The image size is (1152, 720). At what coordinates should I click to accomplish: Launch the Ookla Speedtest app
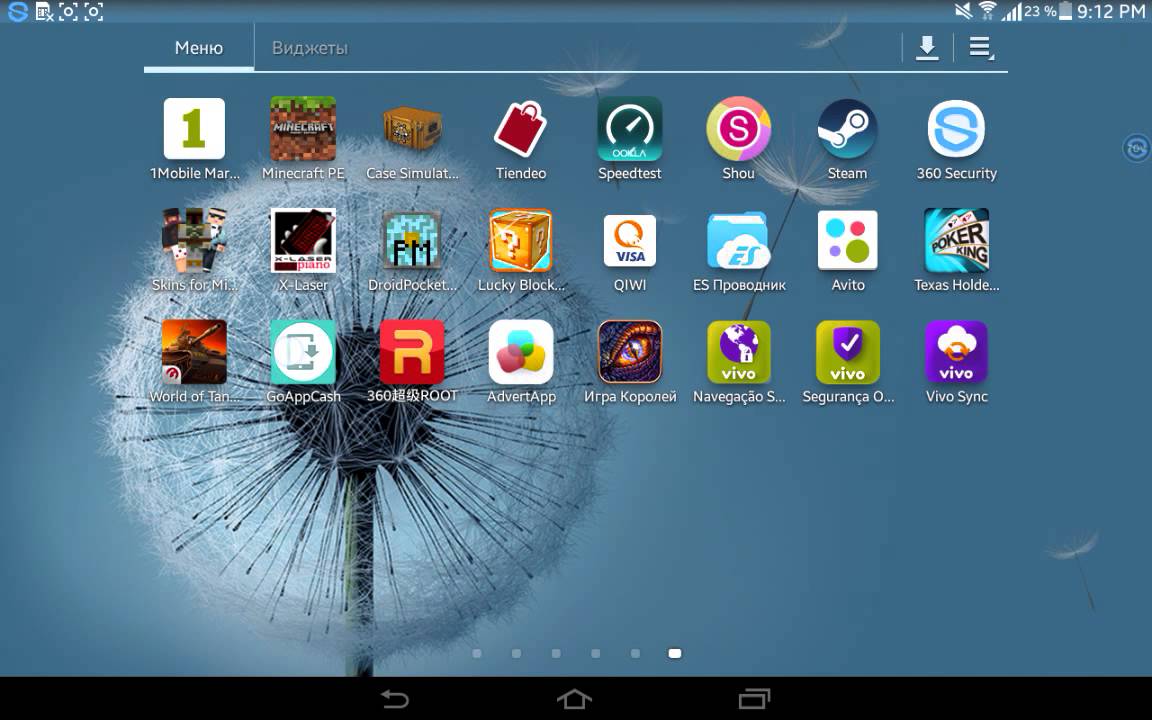pos(630,129)
